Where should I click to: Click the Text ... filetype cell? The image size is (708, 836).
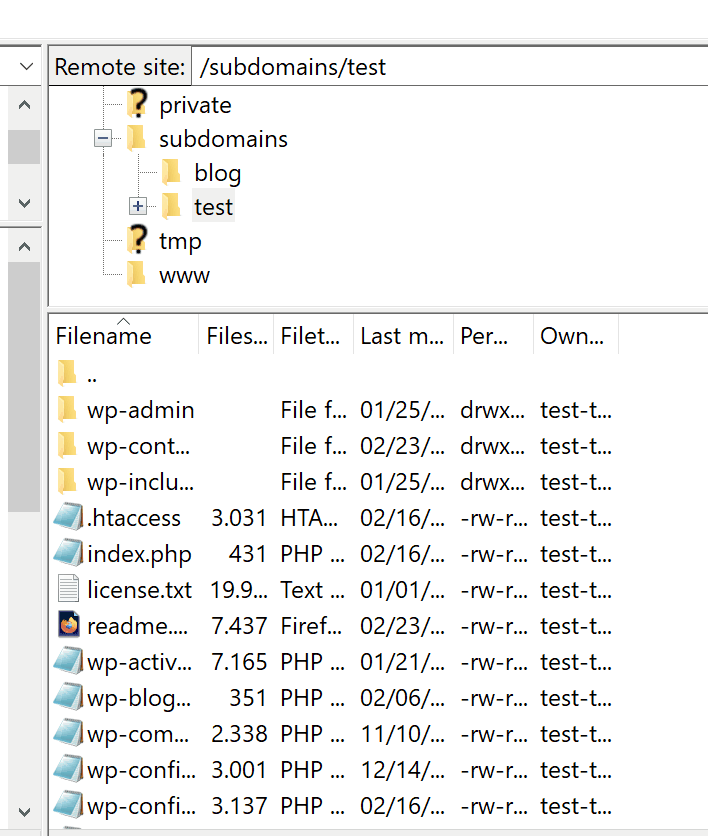pyautogui.click(x=312, y=590)
